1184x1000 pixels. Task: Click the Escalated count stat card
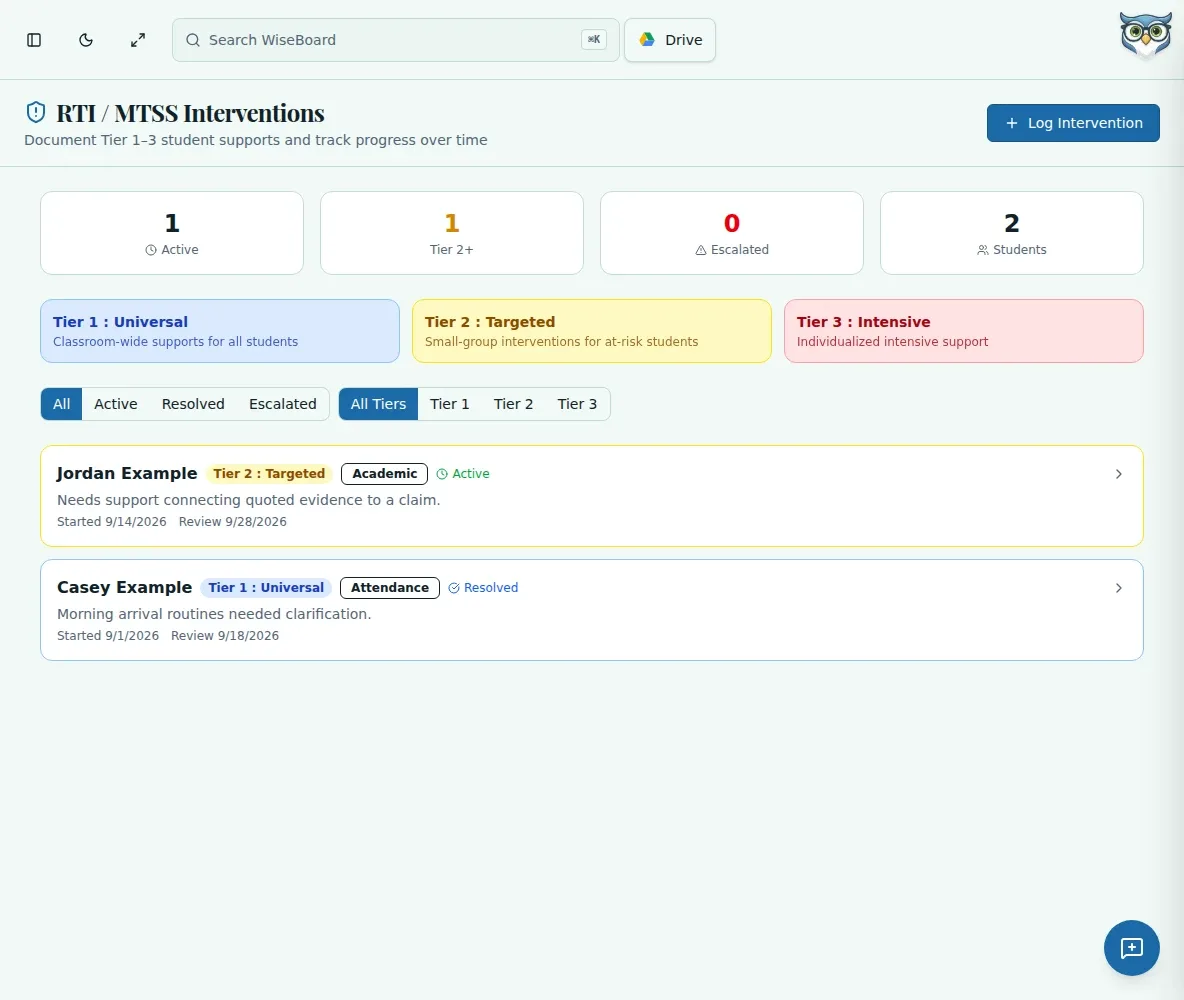tap(732, 233)
